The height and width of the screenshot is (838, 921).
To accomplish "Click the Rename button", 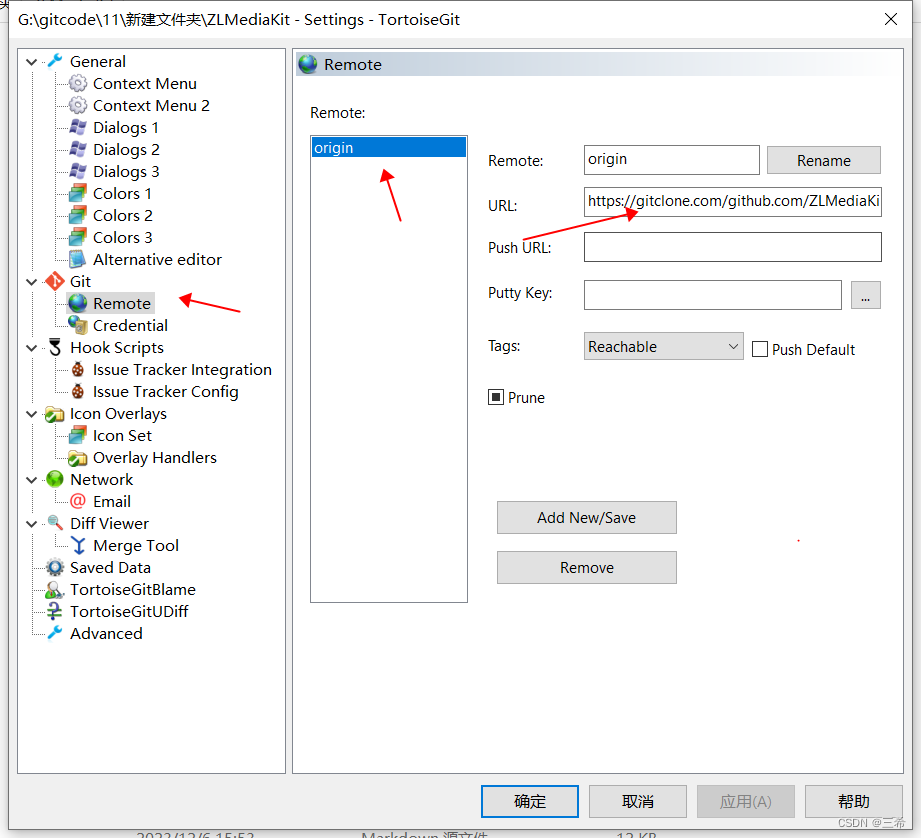I will [823, 160].
